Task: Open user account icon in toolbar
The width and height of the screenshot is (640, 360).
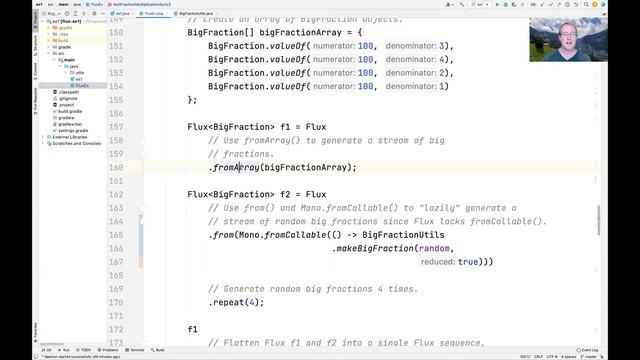Action: pos(448,4)
